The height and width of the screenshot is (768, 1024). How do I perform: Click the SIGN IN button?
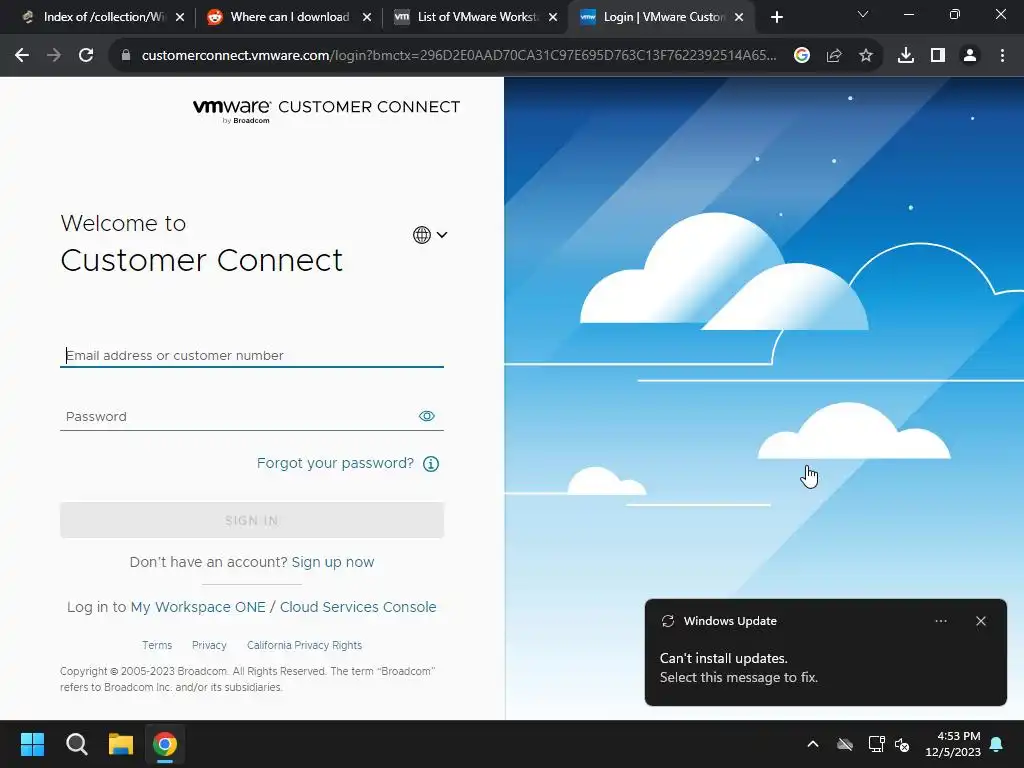click(x=251, y=520)
